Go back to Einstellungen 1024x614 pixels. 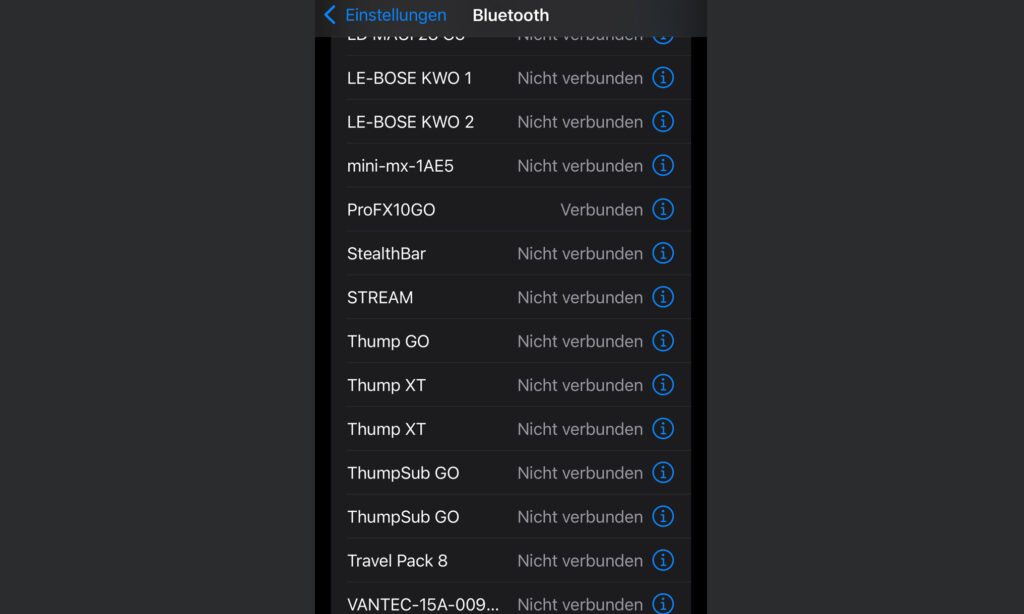pos(395,15)
